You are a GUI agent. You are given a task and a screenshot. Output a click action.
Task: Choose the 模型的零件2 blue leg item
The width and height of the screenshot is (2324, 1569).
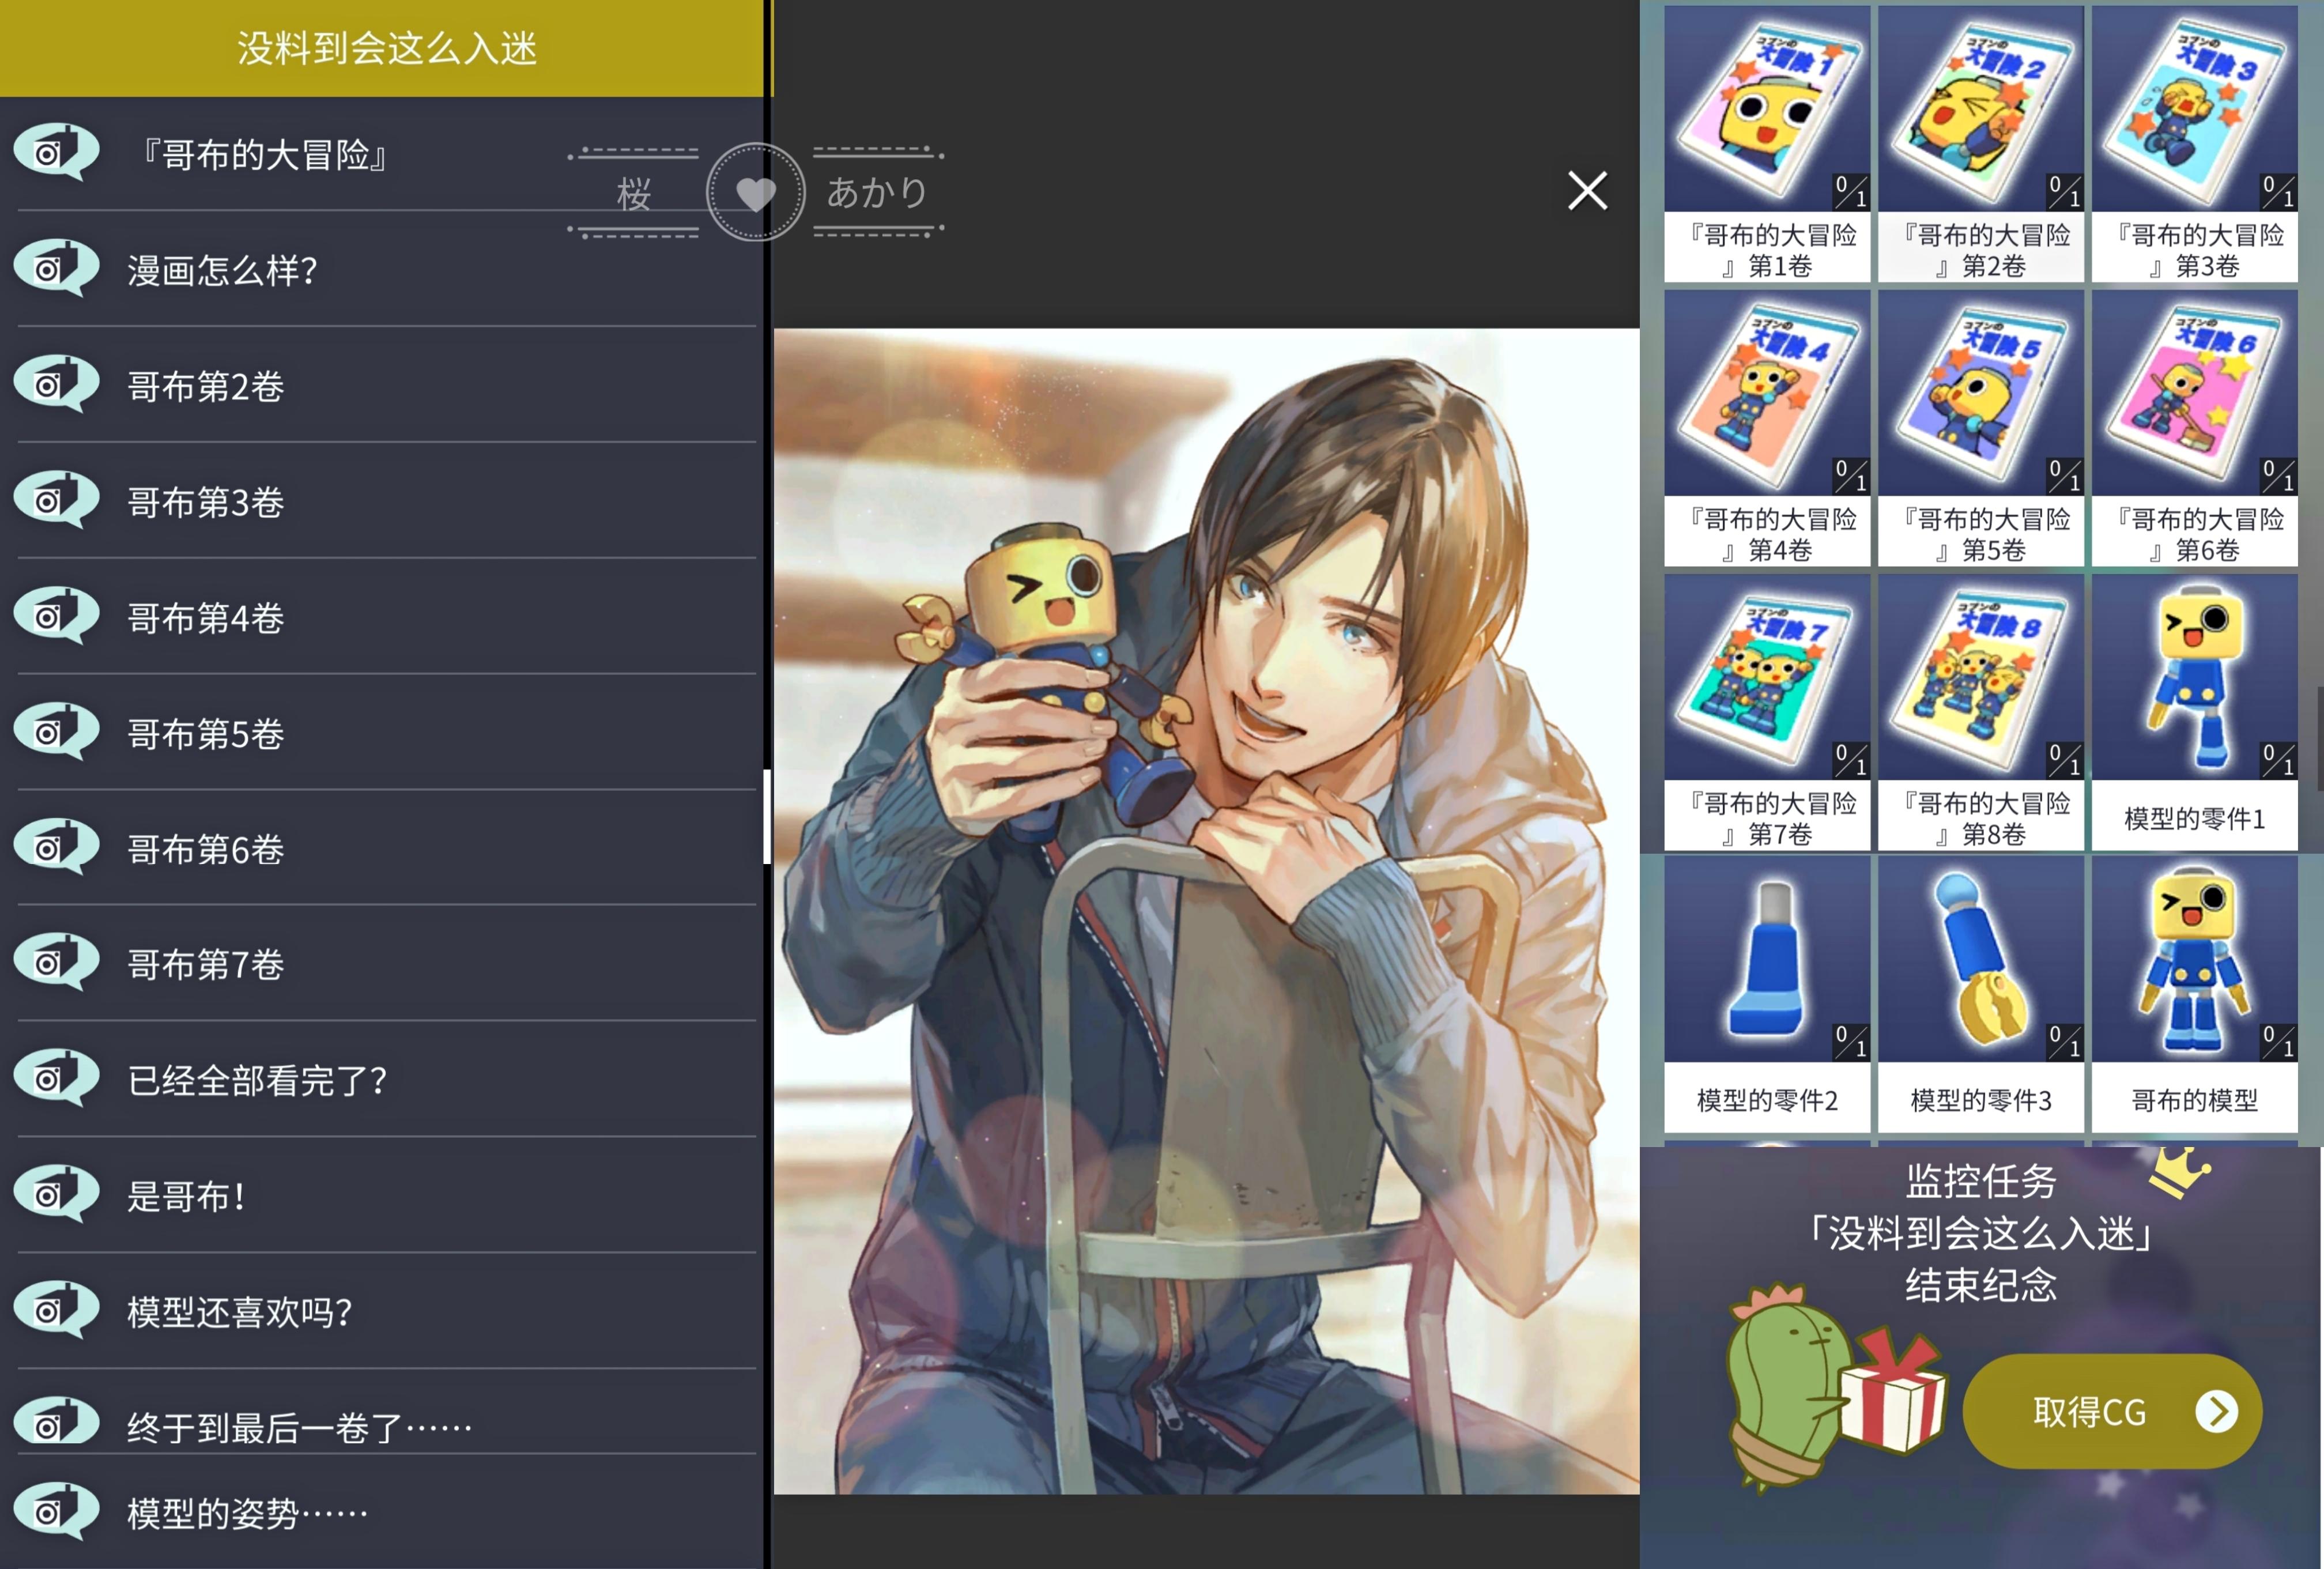pyautogui.click(x=1767, y=993)
